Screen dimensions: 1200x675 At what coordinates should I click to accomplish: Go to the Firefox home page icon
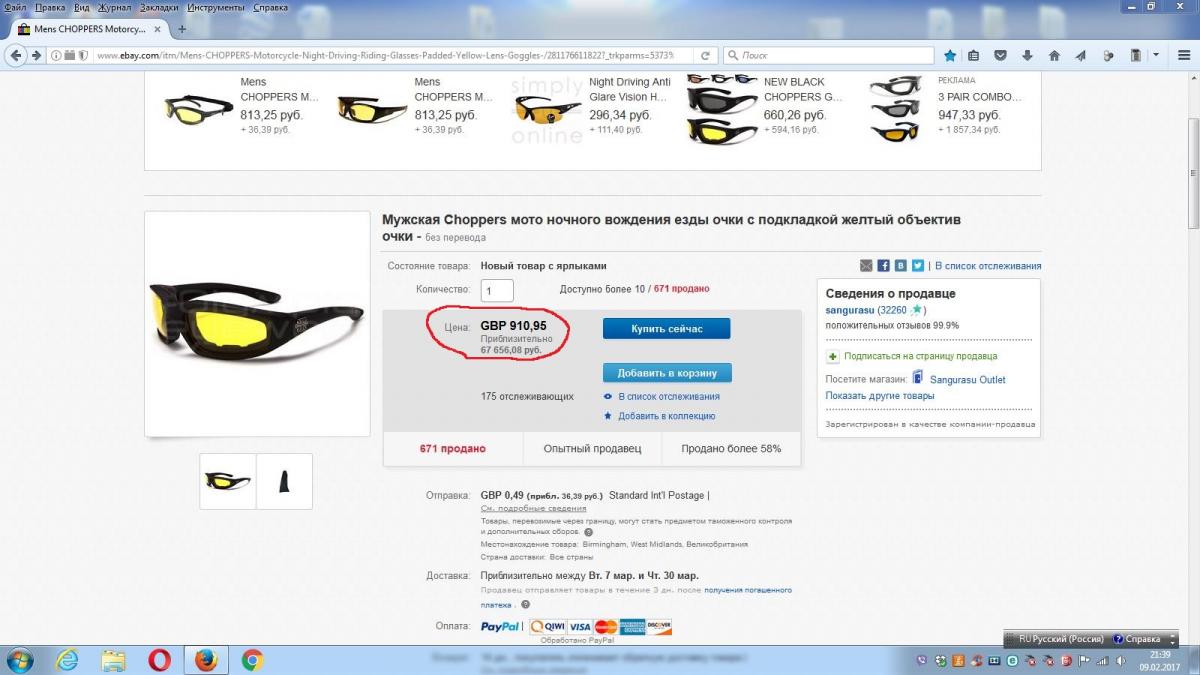coord(1054,55)
